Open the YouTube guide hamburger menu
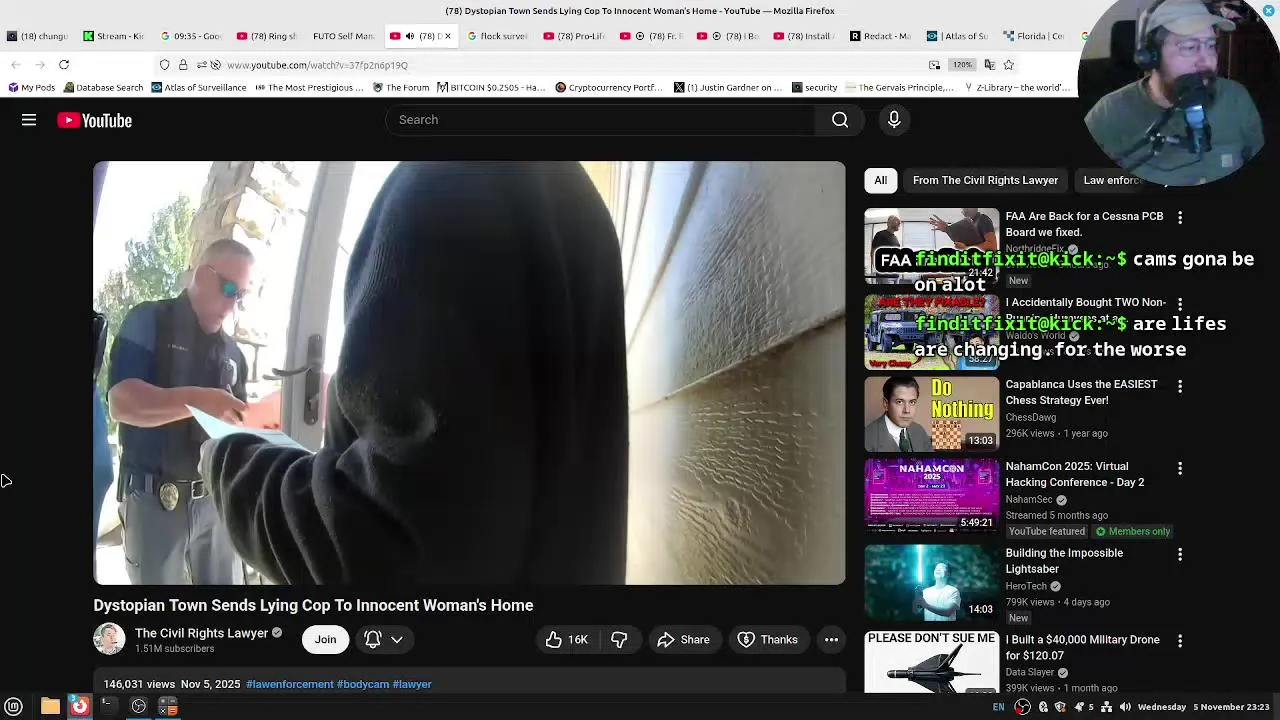Viewport: 1280px width, 720px height. [29, 120]
